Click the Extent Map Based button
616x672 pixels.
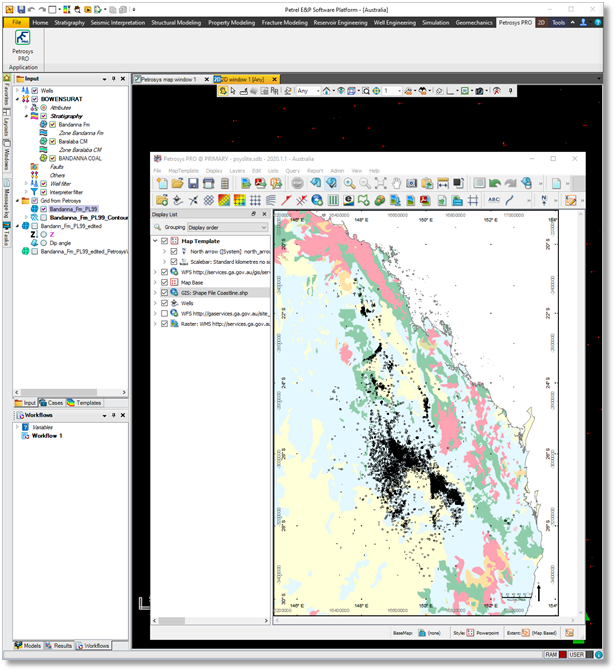[532, 633]
